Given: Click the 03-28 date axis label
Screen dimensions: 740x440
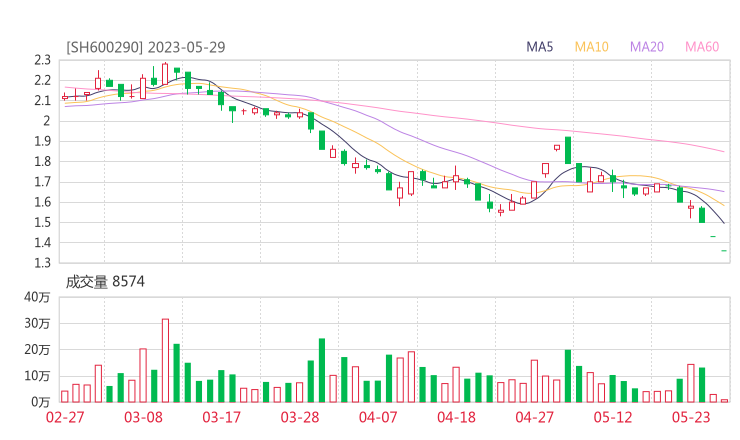Looking at the screenshot, I should [x=300, y=417].
